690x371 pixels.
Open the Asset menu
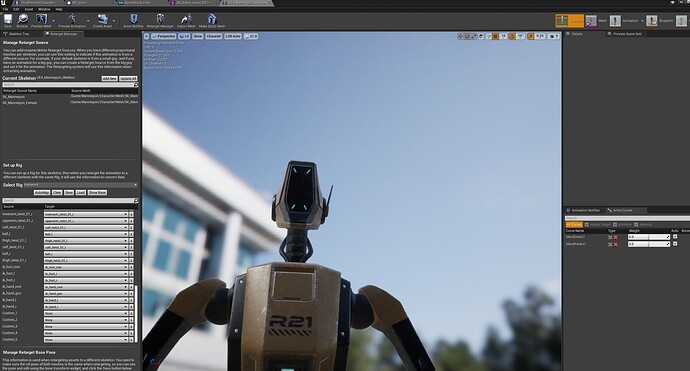tap(29, 9)
